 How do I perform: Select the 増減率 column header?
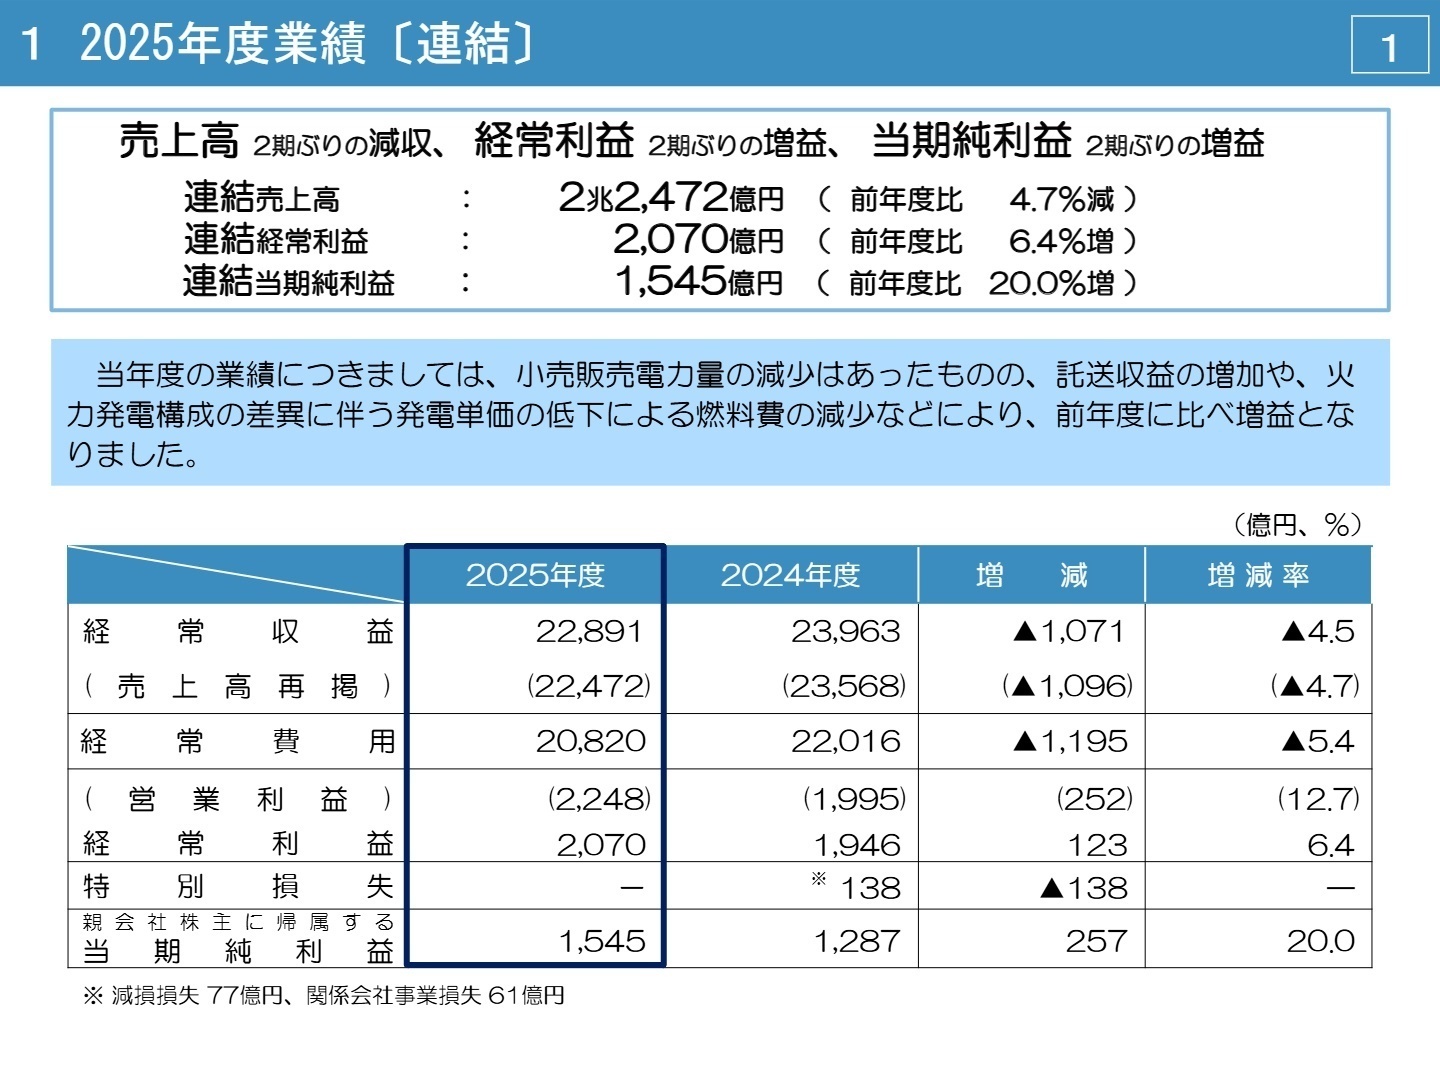tap(1258, 575)
